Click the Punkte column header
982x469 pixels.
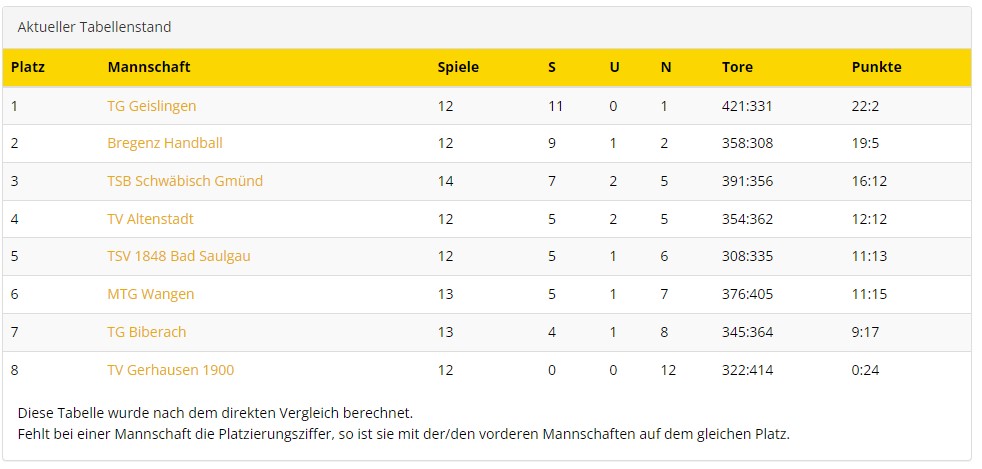876,67
